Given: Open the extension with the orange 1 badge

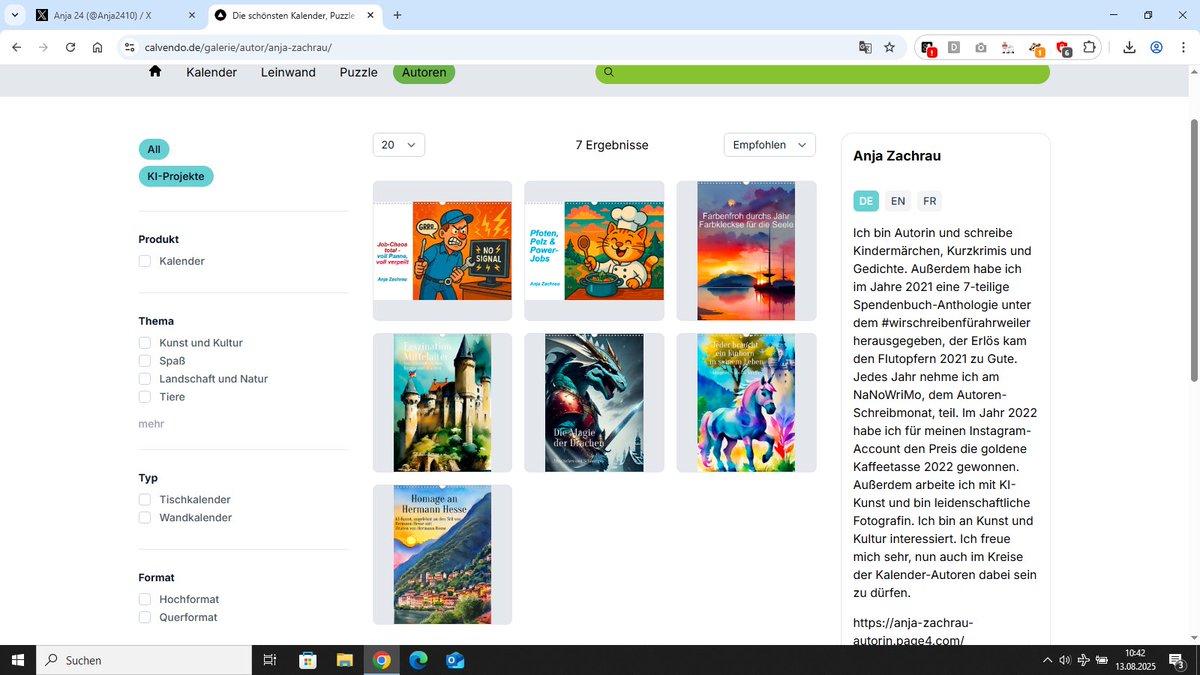Looking at the screenshot, I should tap(1036, 48).
